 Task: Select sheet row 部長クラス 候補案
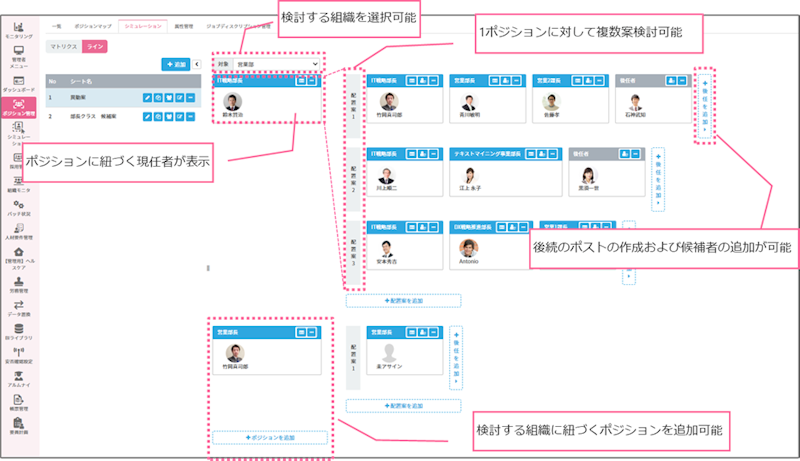tap(123, 117)
